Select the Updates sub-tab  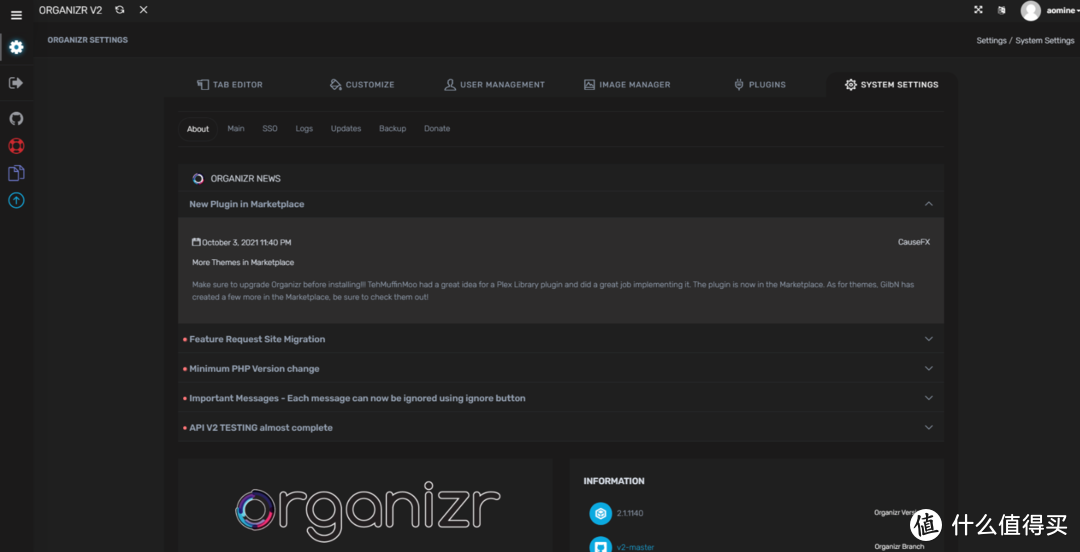tap(346, 129)
